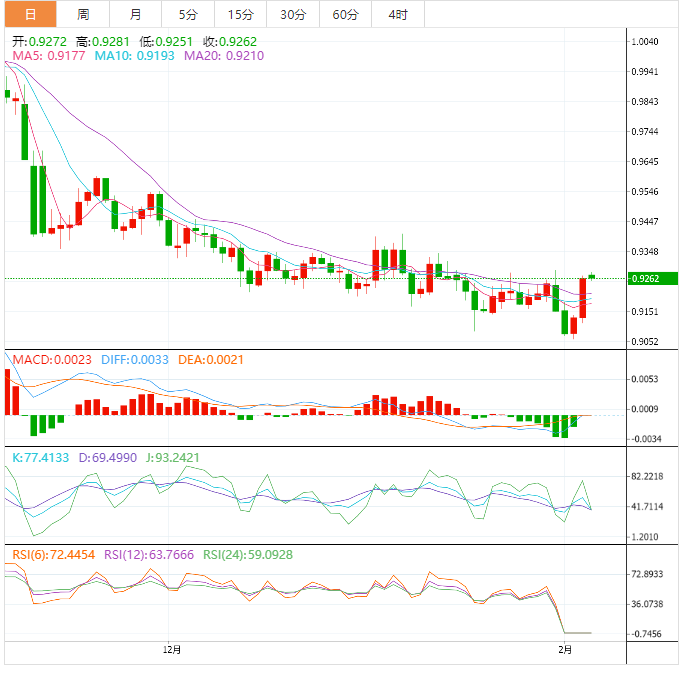The height and width of the screenshot is (675, 684).
Task: Click the MA5 indicator value label
Action: 49,57
